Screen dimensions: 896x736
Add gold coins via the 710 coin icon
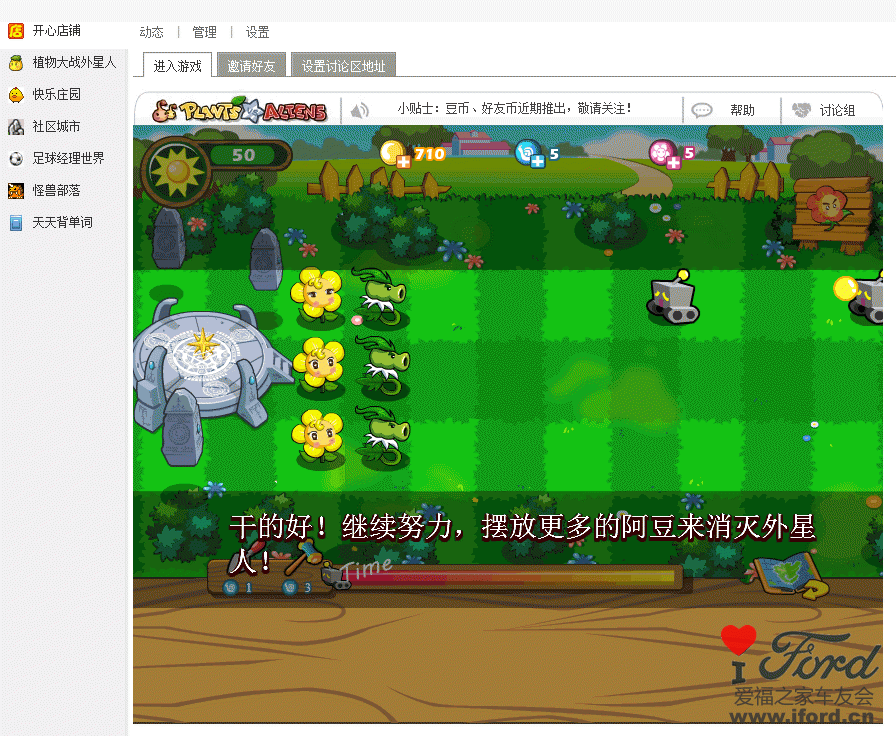394,154
